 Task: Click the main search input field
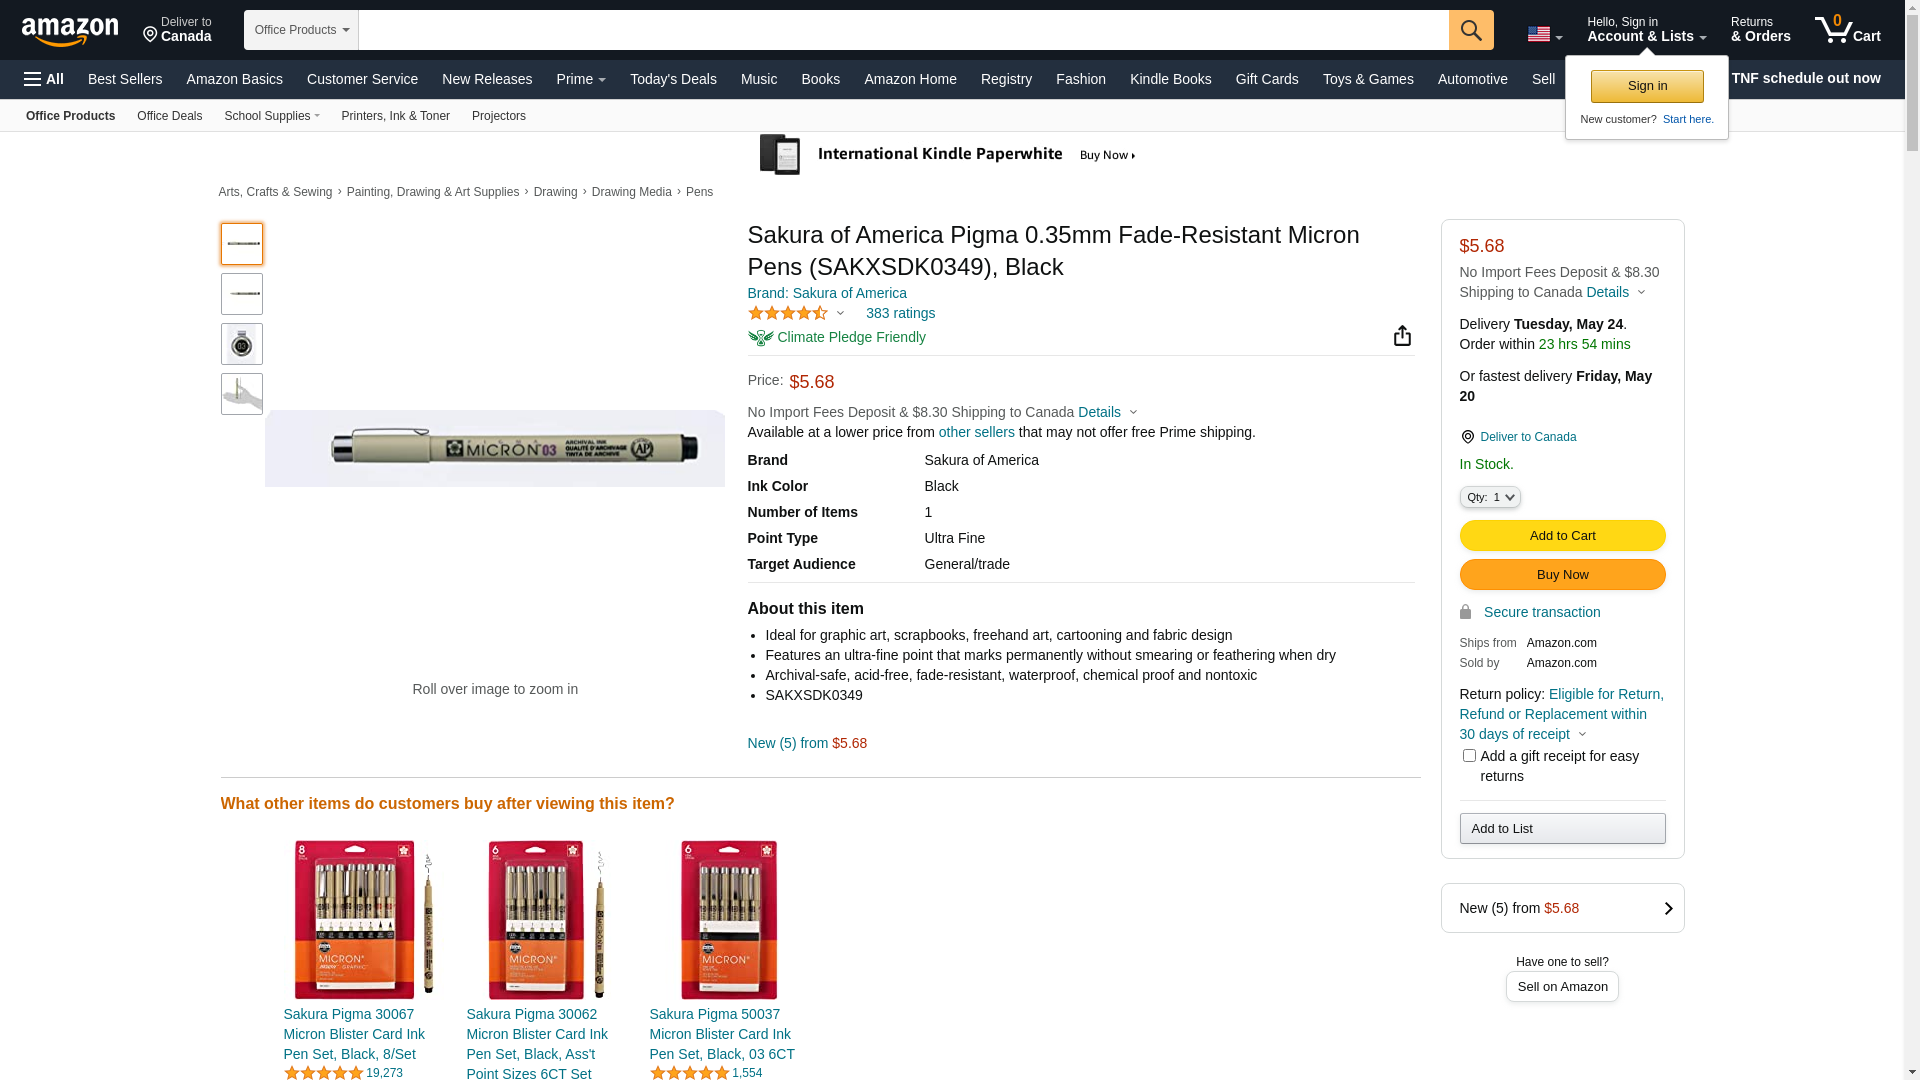(902, 30)
